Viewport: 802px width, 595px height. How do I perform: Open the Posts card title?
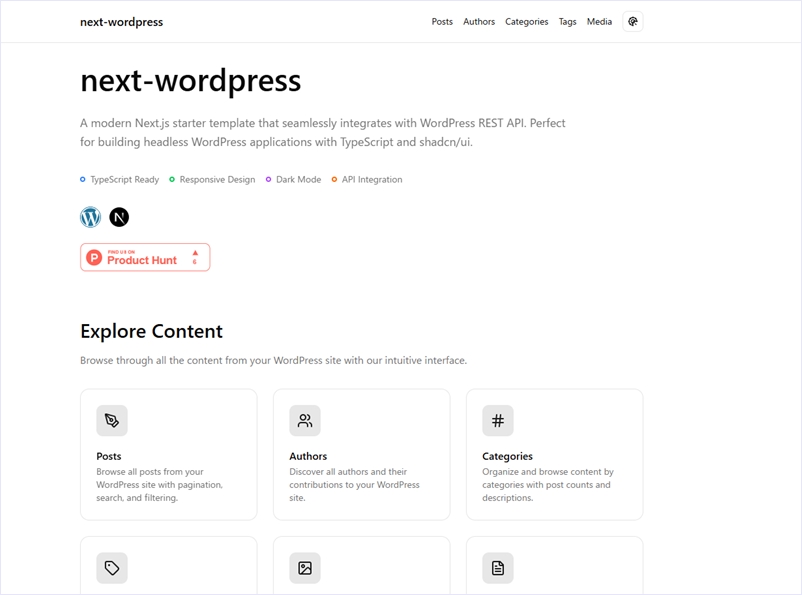(109, 456)
